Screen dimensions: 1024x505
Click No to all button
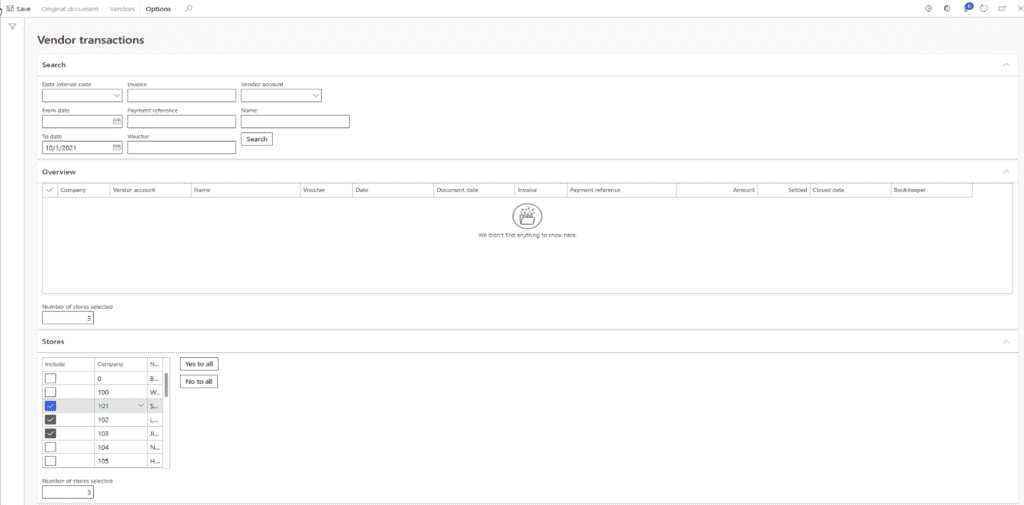pyautogui.click(x=199, y=382)
